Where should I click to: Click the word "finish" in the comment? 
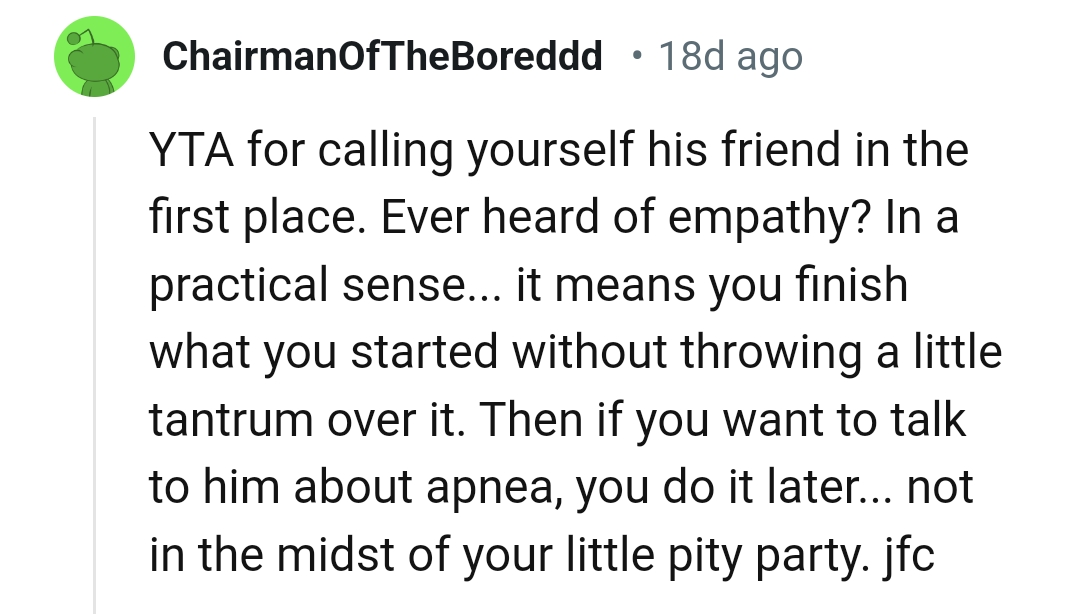[x=850, y=285]
